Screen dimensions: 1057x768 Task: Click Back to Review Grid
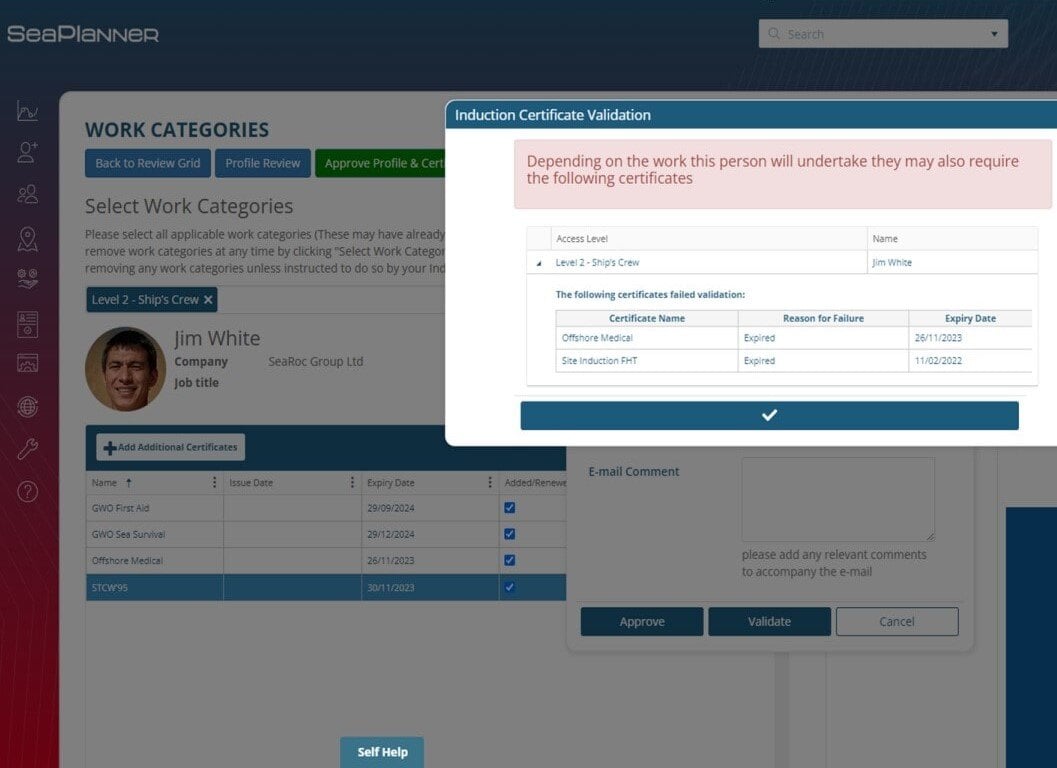point(147,163)
